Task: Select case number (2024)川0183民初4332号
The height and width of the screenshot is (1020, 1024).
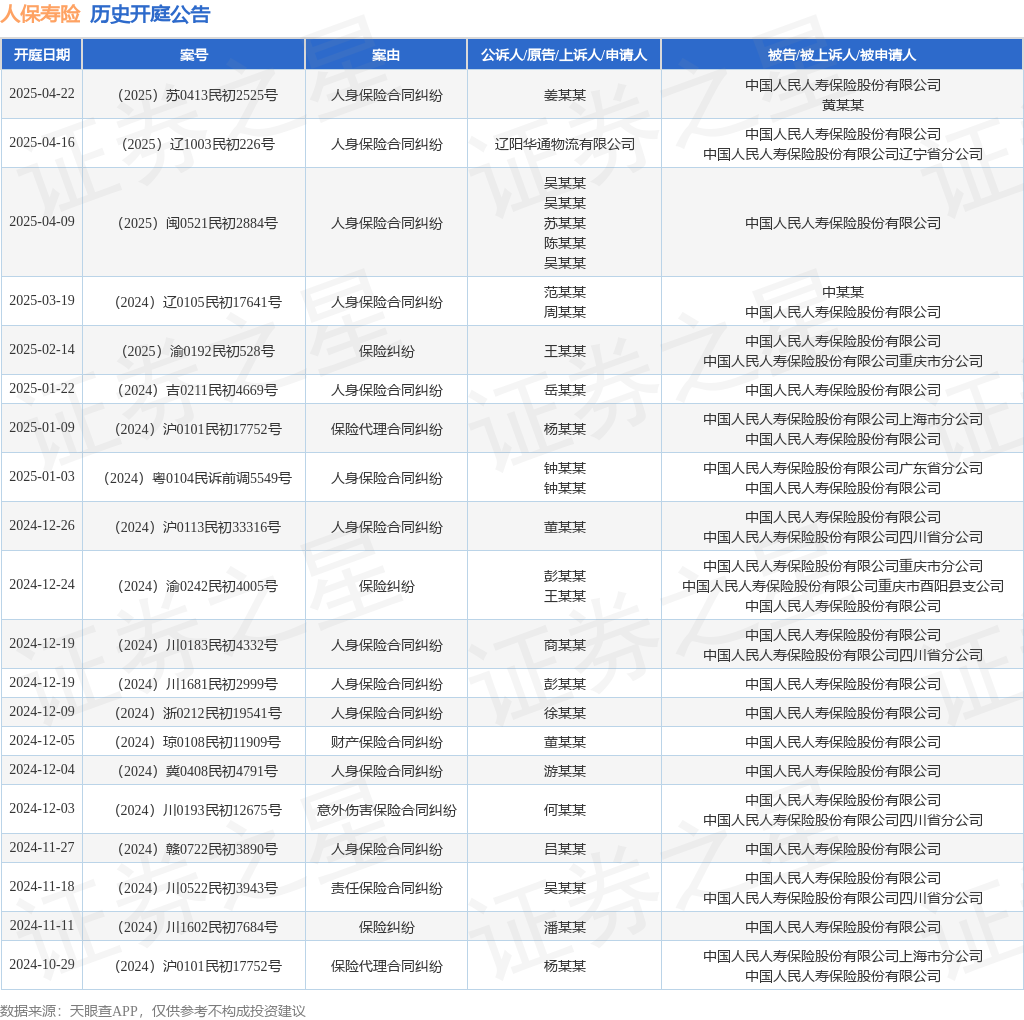Action: click(194, 645)
